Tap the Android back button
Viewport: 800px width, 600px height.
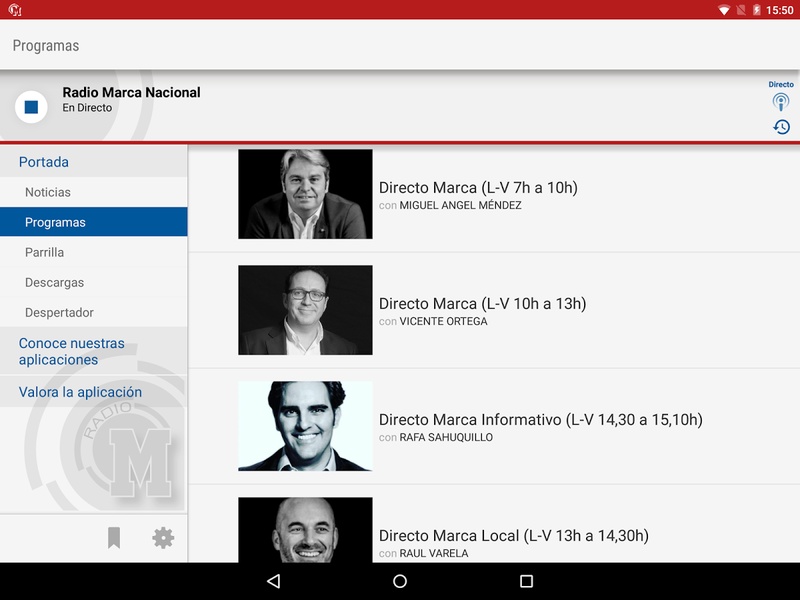pos(273,581)
